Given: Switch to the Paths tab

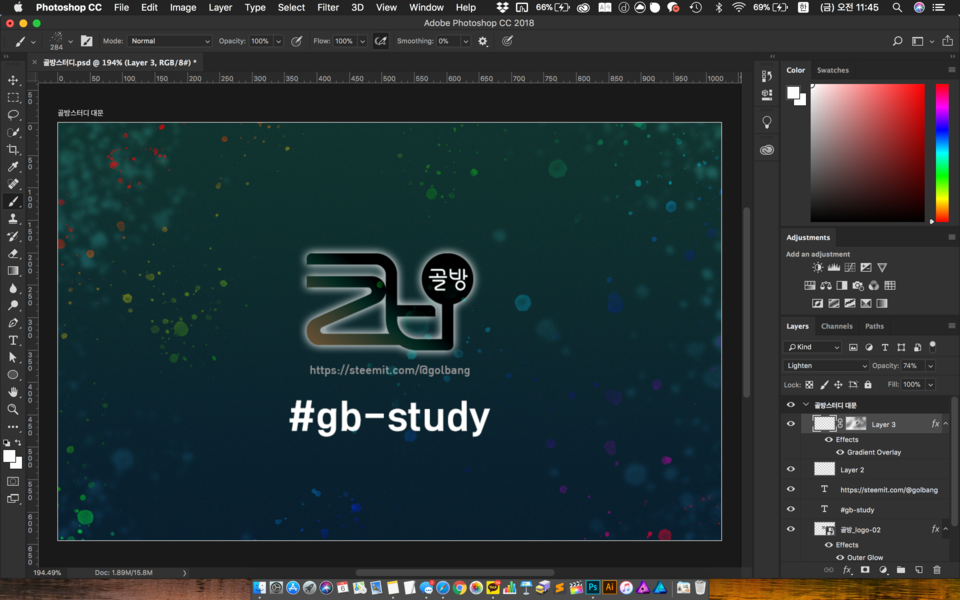Looking at the screenshot, I should (874, 326).
